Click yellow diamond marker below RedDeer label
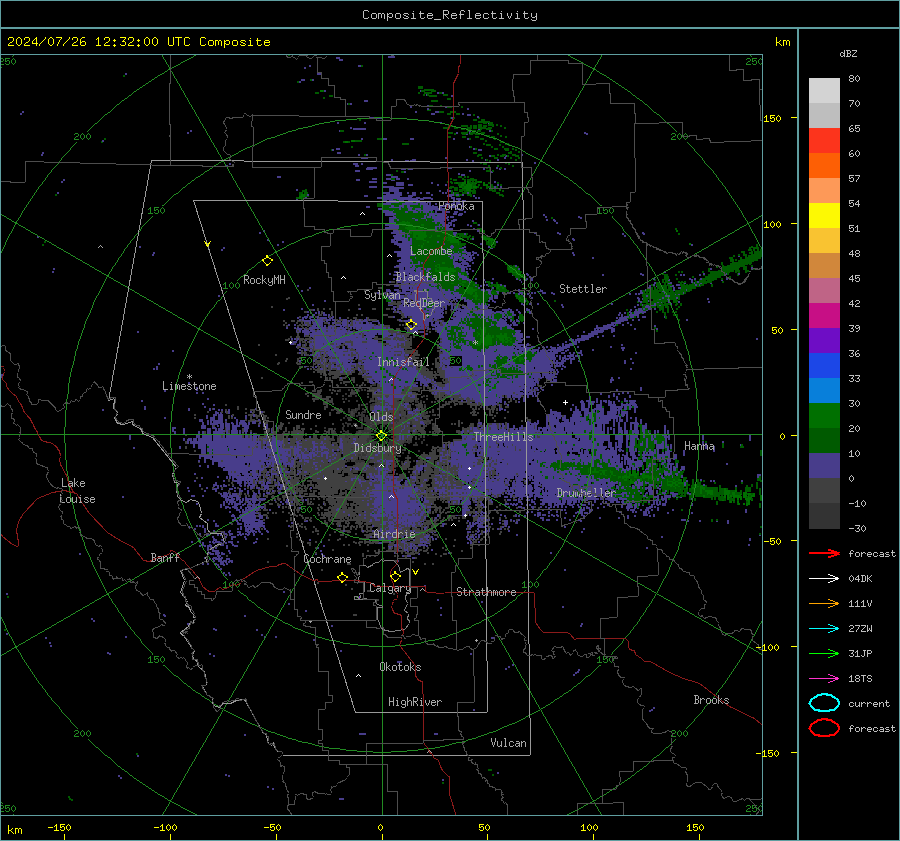This screenshot has height=841, width=900. [411, 325]
